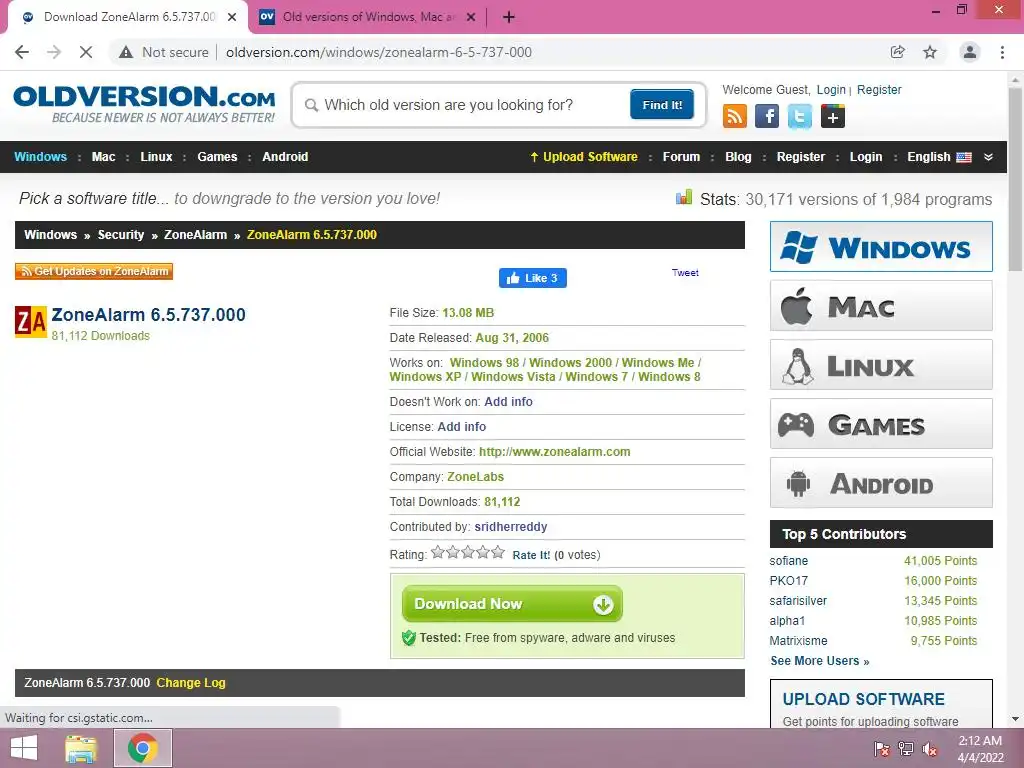Image resolution: width=1024 pixels, height=768 pixels.
Task: Click the first rating star
Action: coord(438,553)
